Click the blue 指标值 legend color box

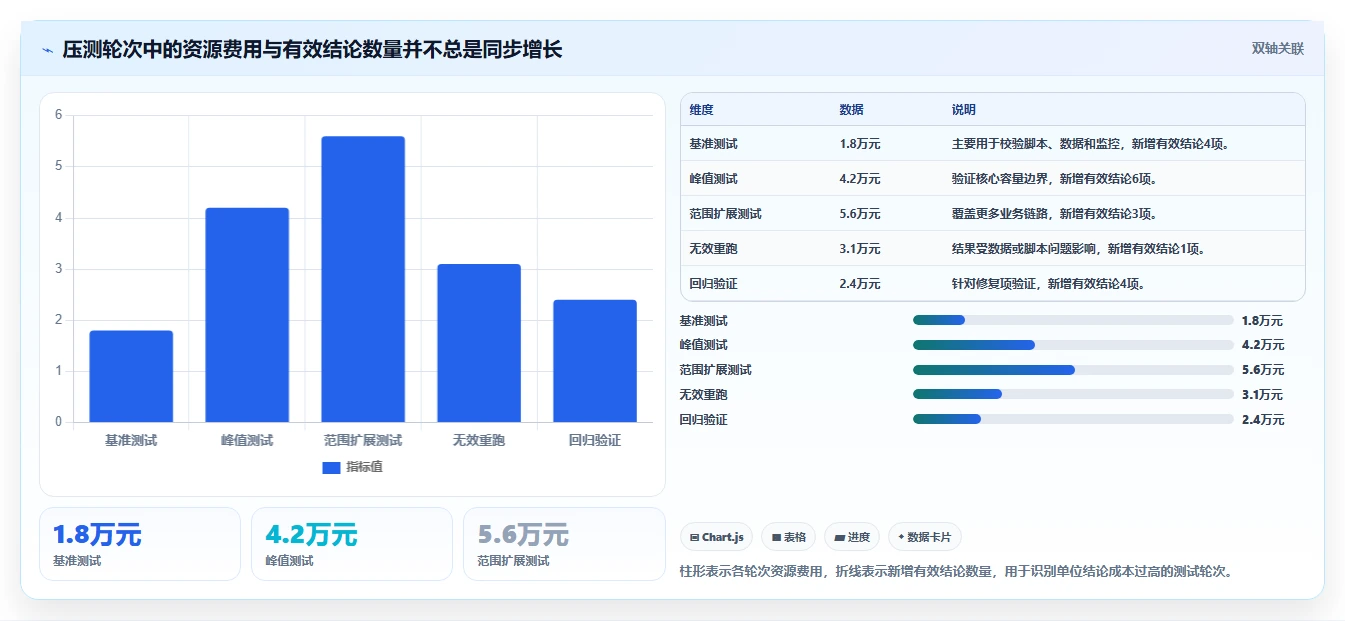(331, 467)
